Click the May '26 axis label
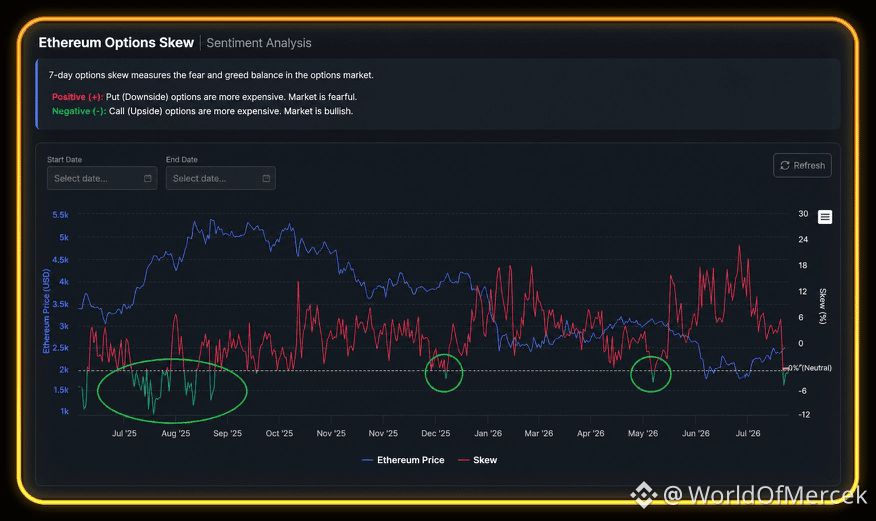876x521 pixels. click(643, 433)
